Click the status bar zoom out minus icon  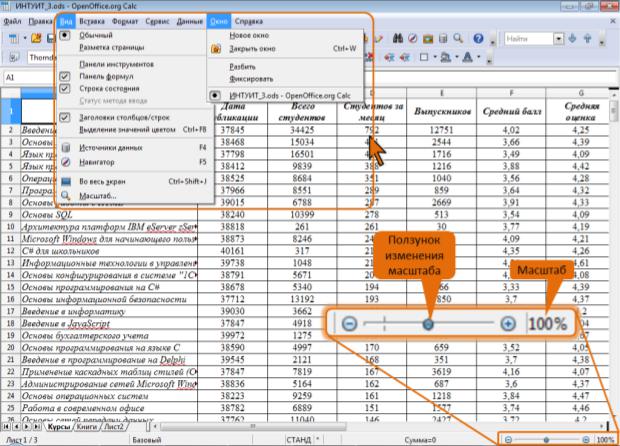[508, 440]
